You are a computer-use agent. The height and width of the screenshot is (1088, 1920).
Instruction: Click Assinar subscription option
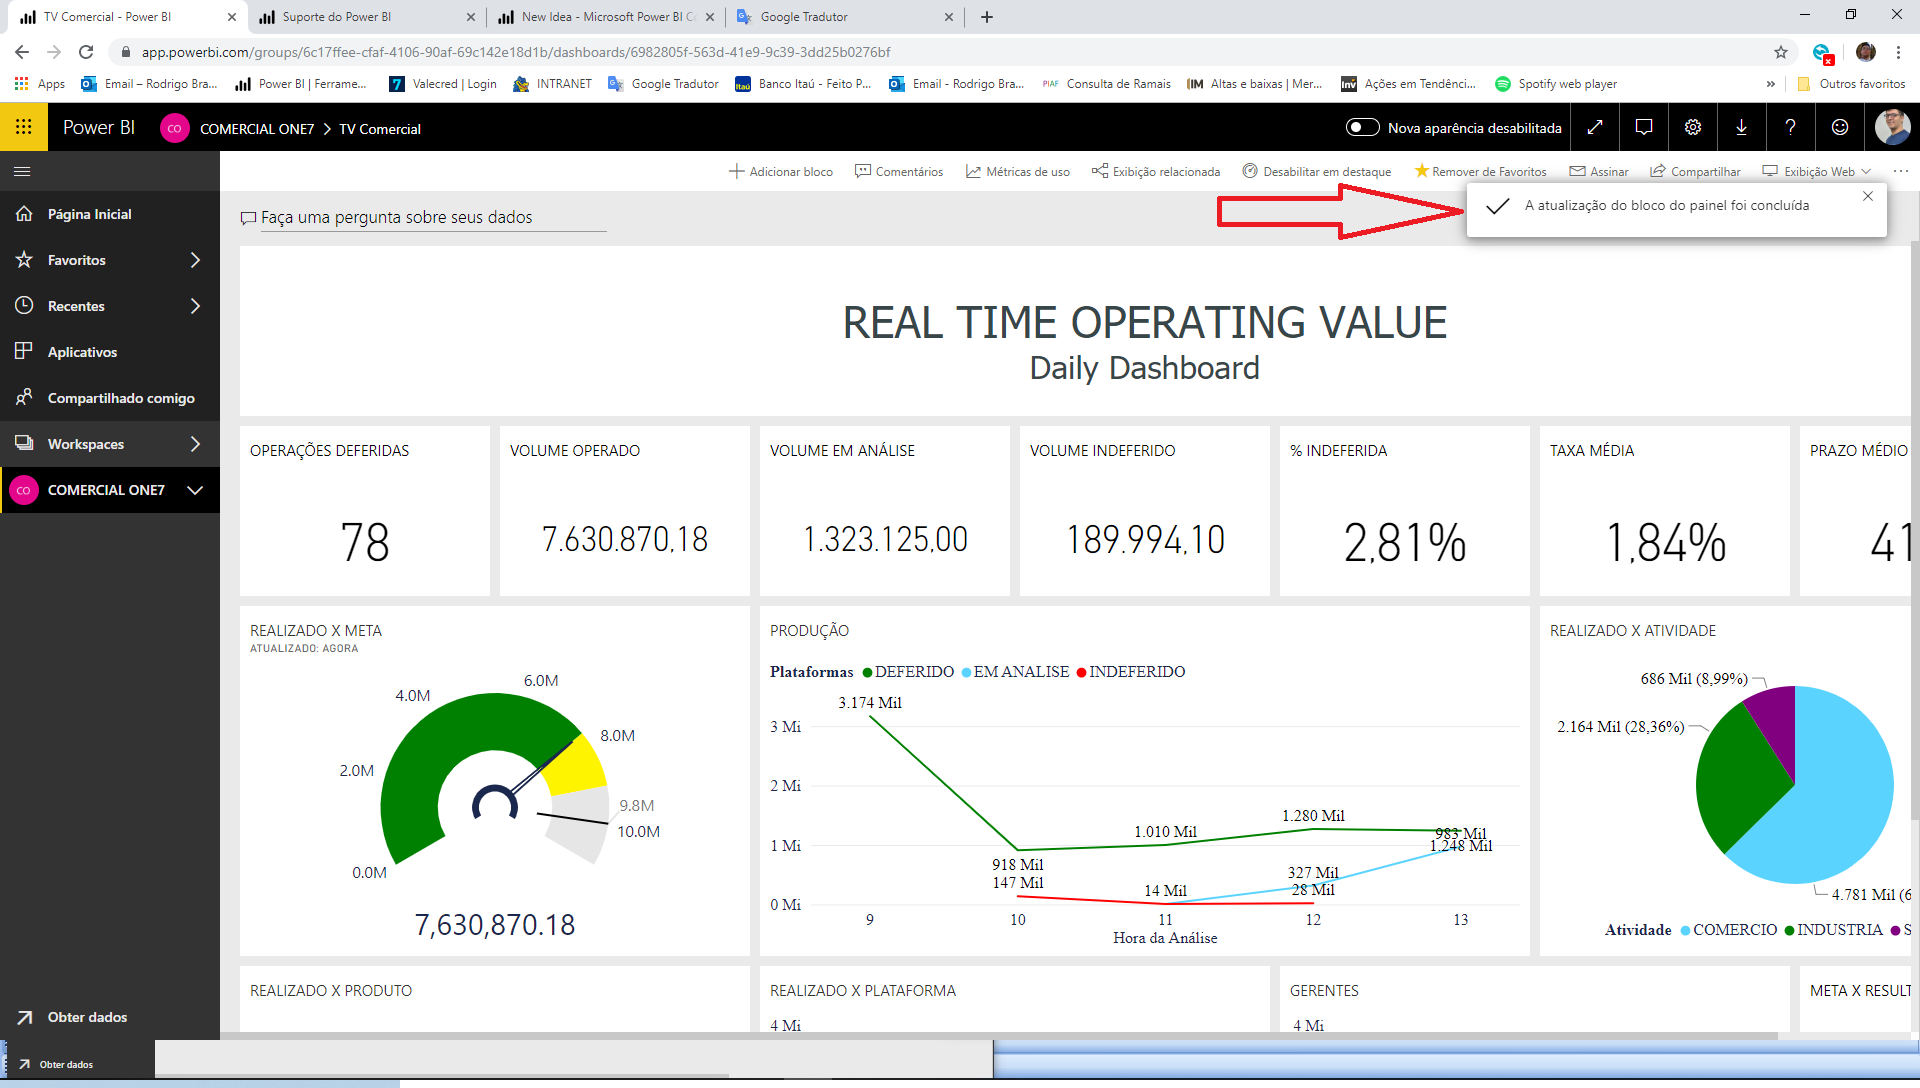tap(1599, 171)
